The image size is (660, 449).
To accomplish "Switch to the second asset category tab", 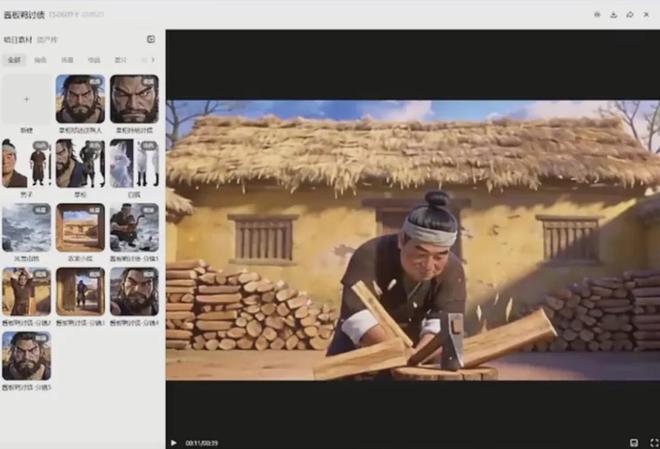I will coord(40,60).
